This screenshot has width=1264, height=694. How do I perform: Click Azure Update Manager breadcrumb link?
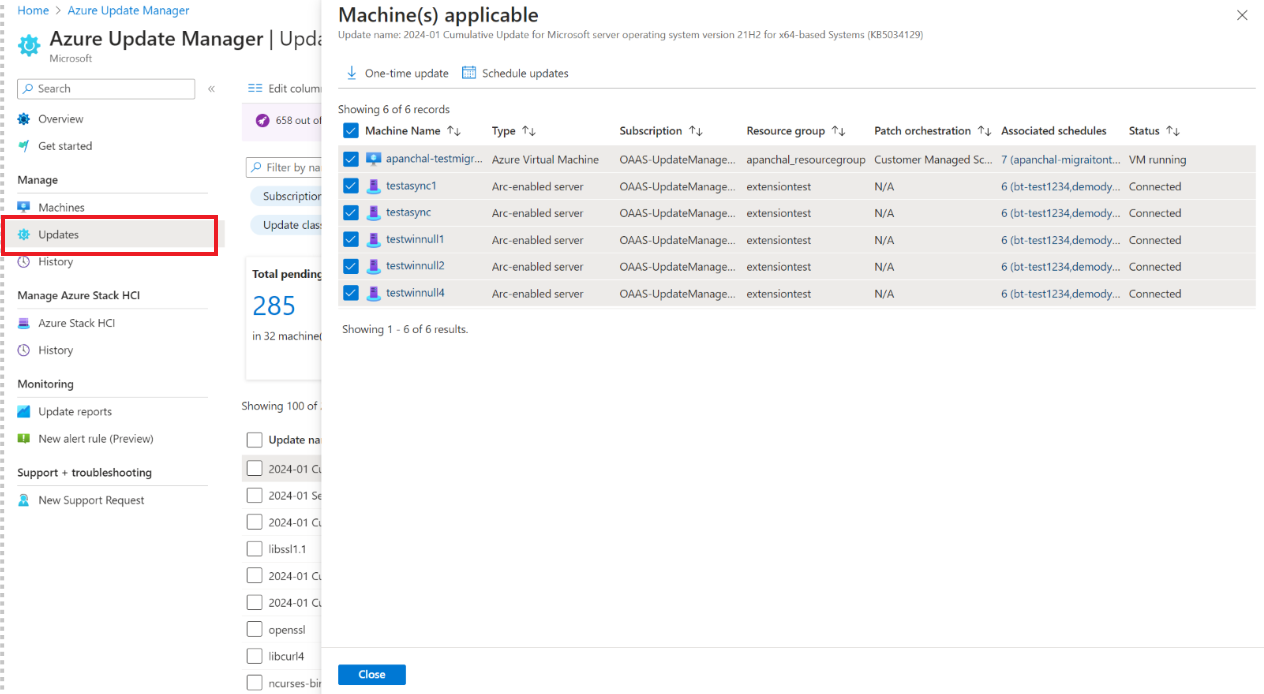[x=128, y=10]
